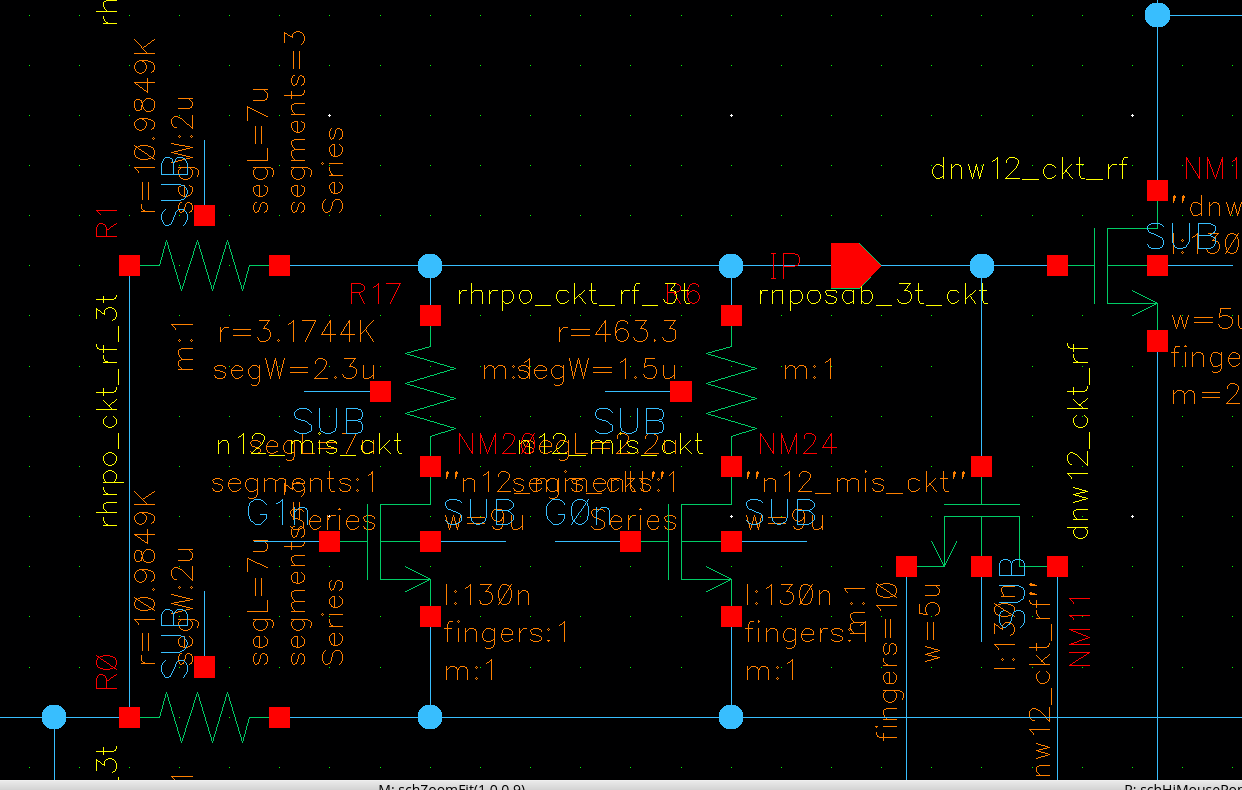
Task: Click NM23's drain terminal square
Action: [x=430, y=466]
